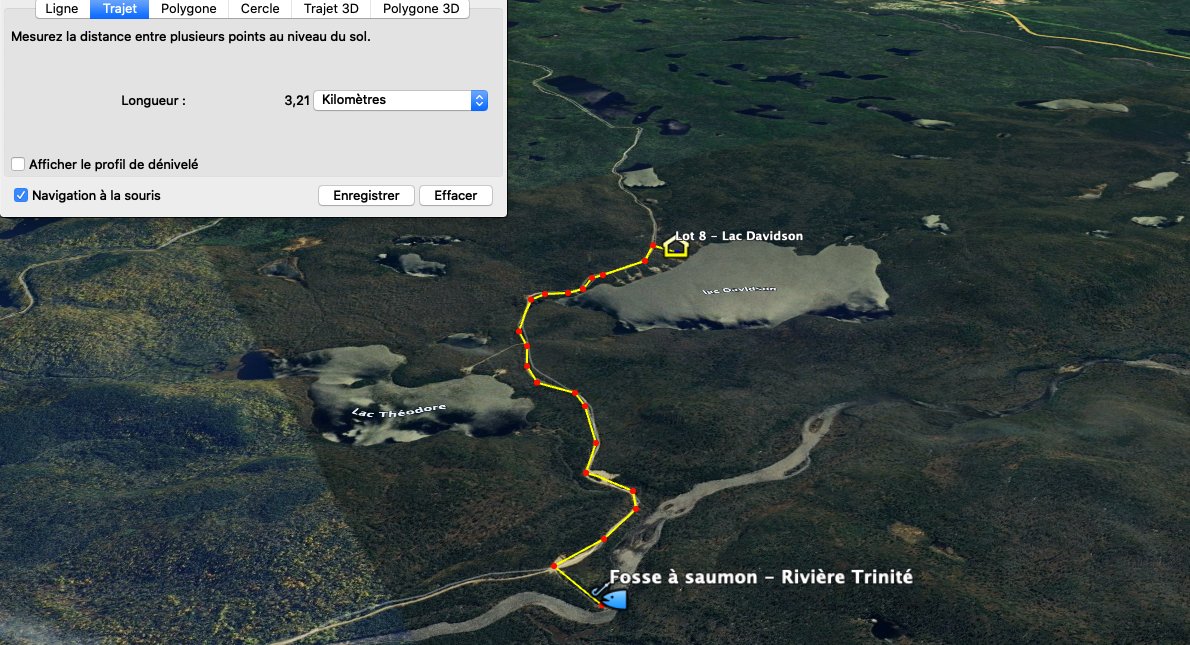Switch to the Ligne tab
1190x645 pixels.
[61, 9]
